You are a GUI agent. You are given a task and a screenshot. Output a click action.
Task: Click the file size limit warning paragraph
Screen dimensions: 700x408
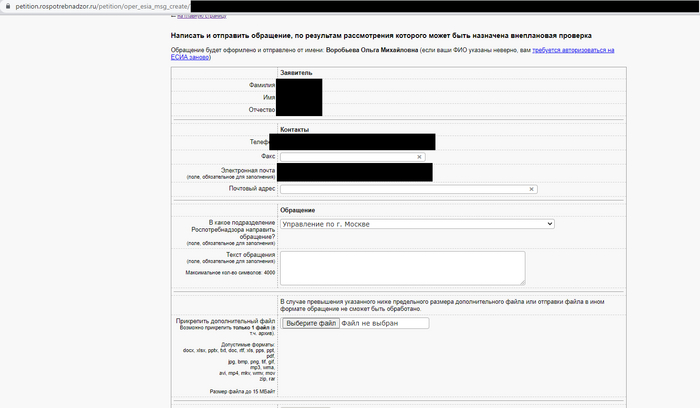click(x=442, y=305)
